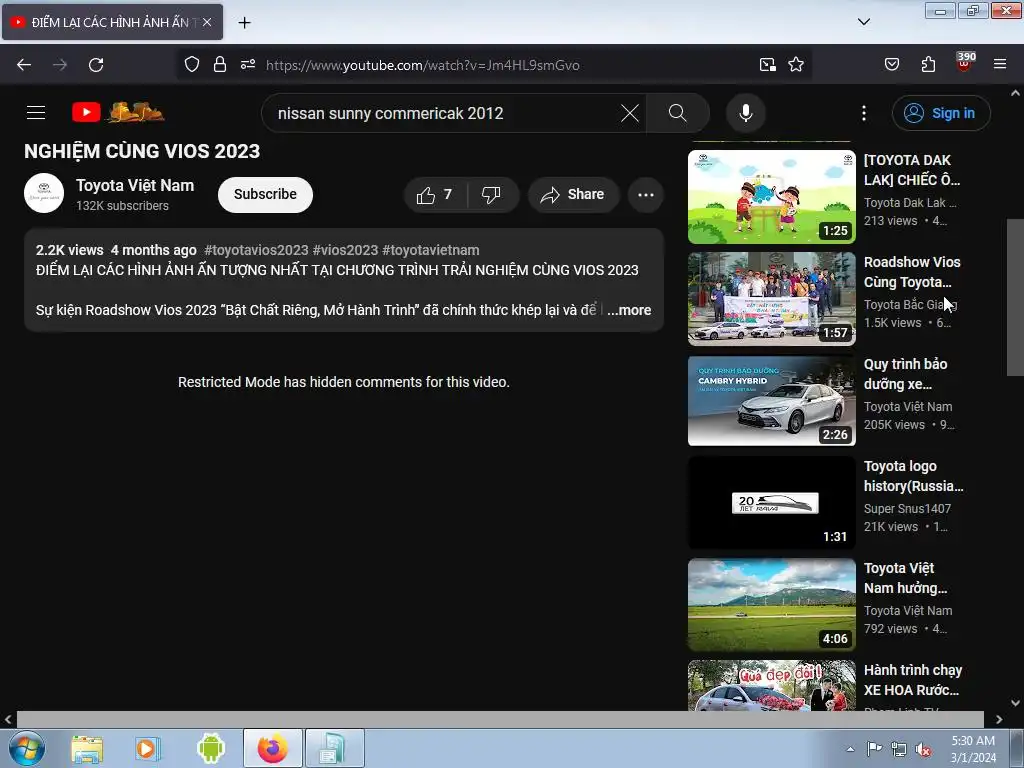This screenshot has height=768, width=1024.
Task: Click the YouTube logo to go home
Action: (118, 112)
